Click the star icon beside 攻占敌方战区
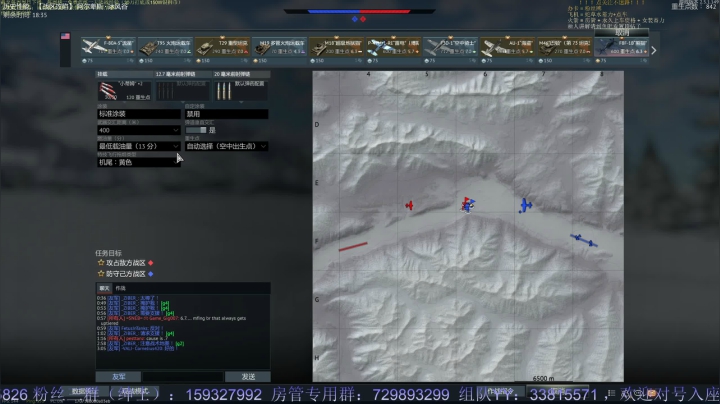 coord(101,263)
